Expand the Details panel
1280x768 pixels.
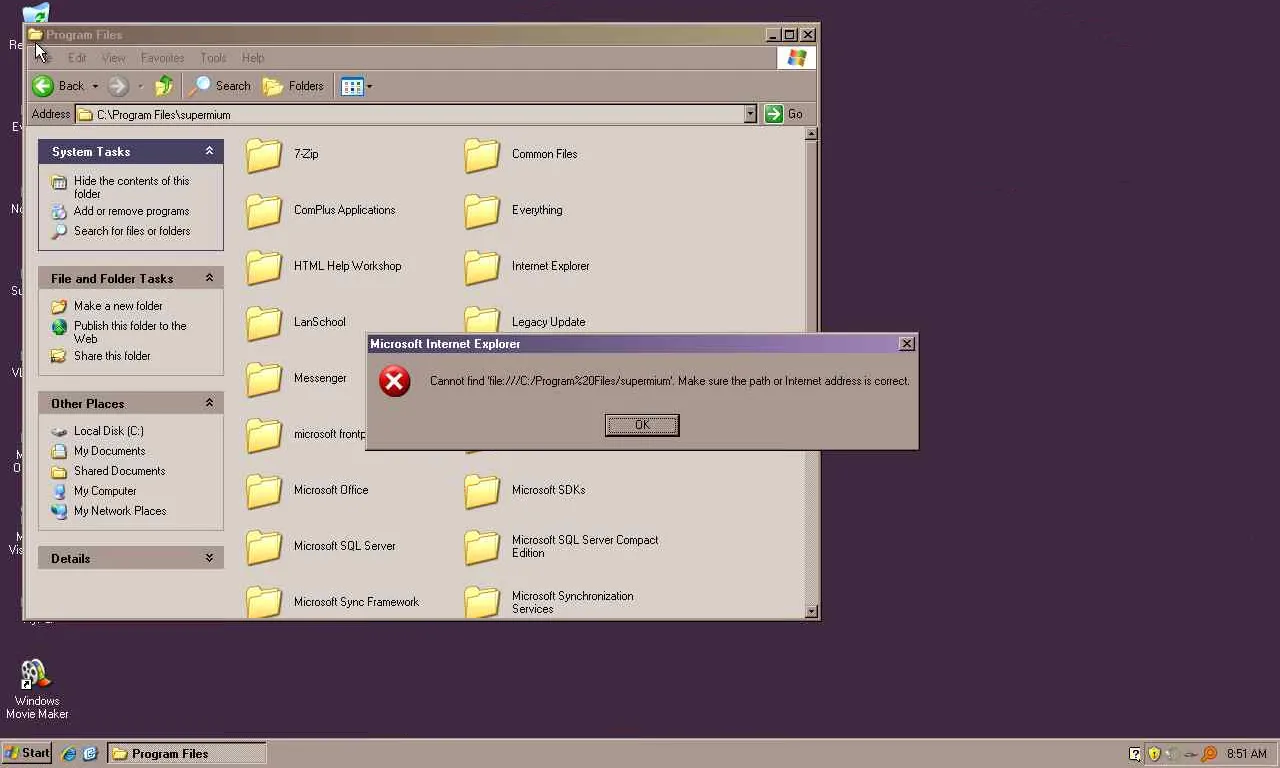coord(209,558)
